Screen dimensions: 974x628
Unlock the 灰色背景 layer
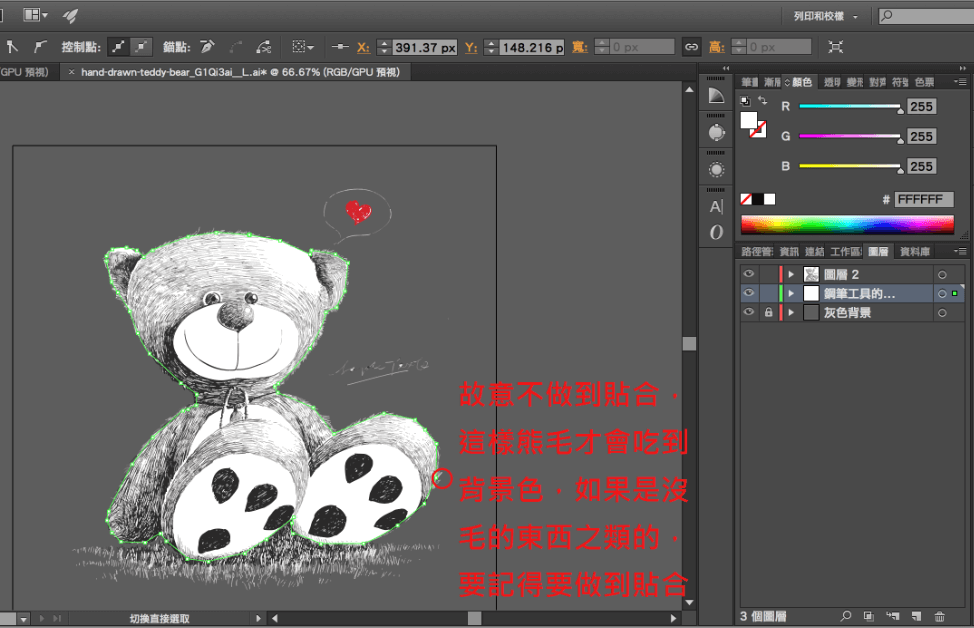coord(767,313)
